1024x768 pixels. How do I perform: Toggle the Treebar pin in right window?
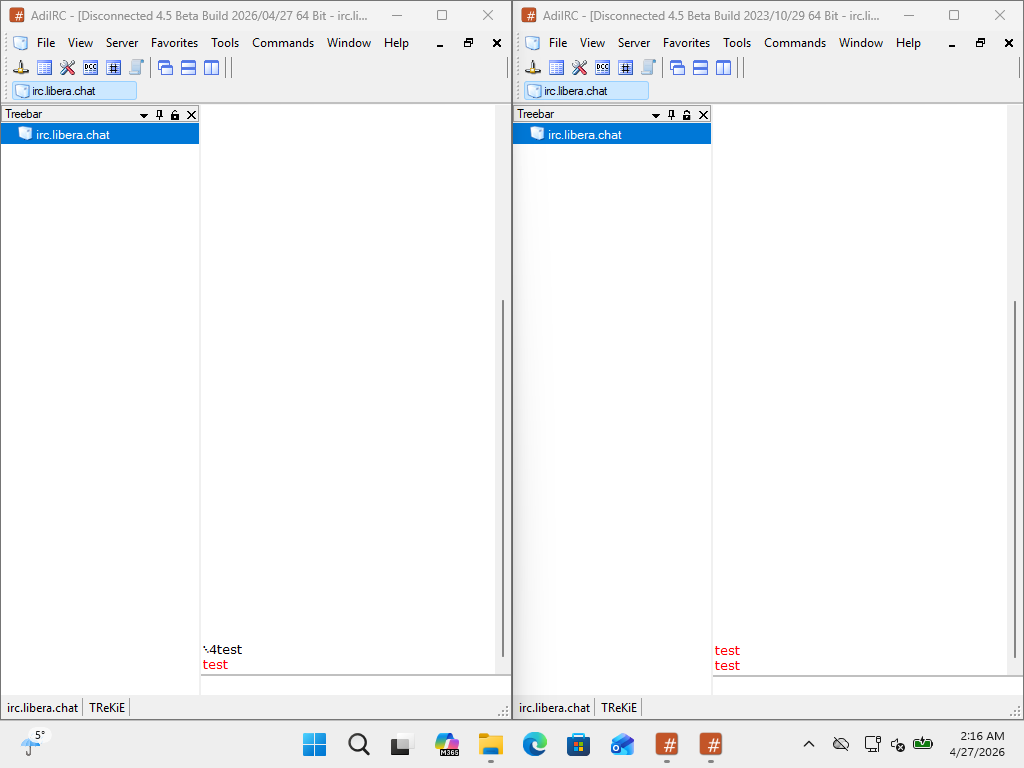(670, 114)
